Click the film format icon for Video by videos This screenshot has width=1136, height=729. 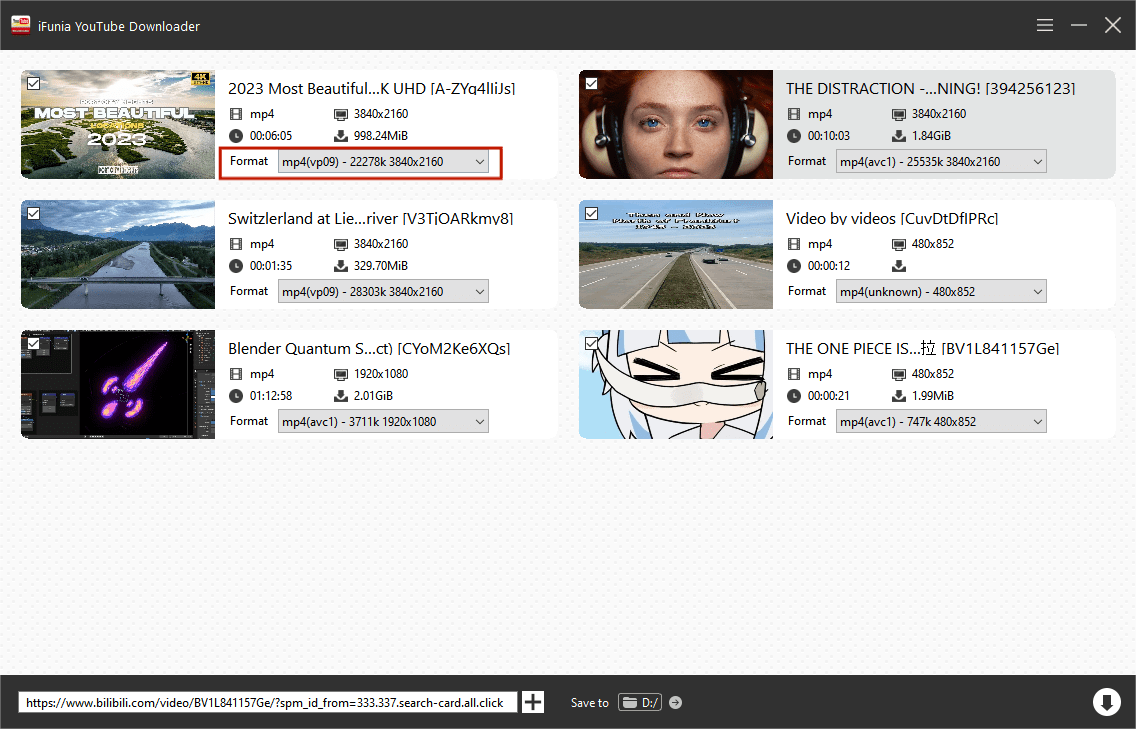(795, 244)
